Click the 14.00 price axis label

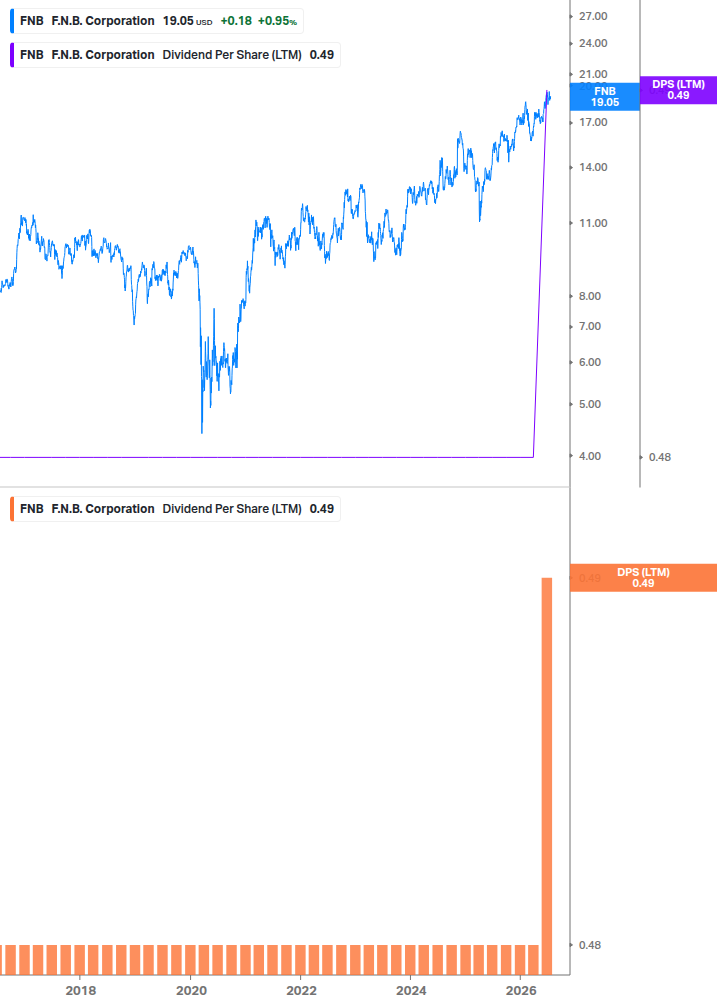593,167
